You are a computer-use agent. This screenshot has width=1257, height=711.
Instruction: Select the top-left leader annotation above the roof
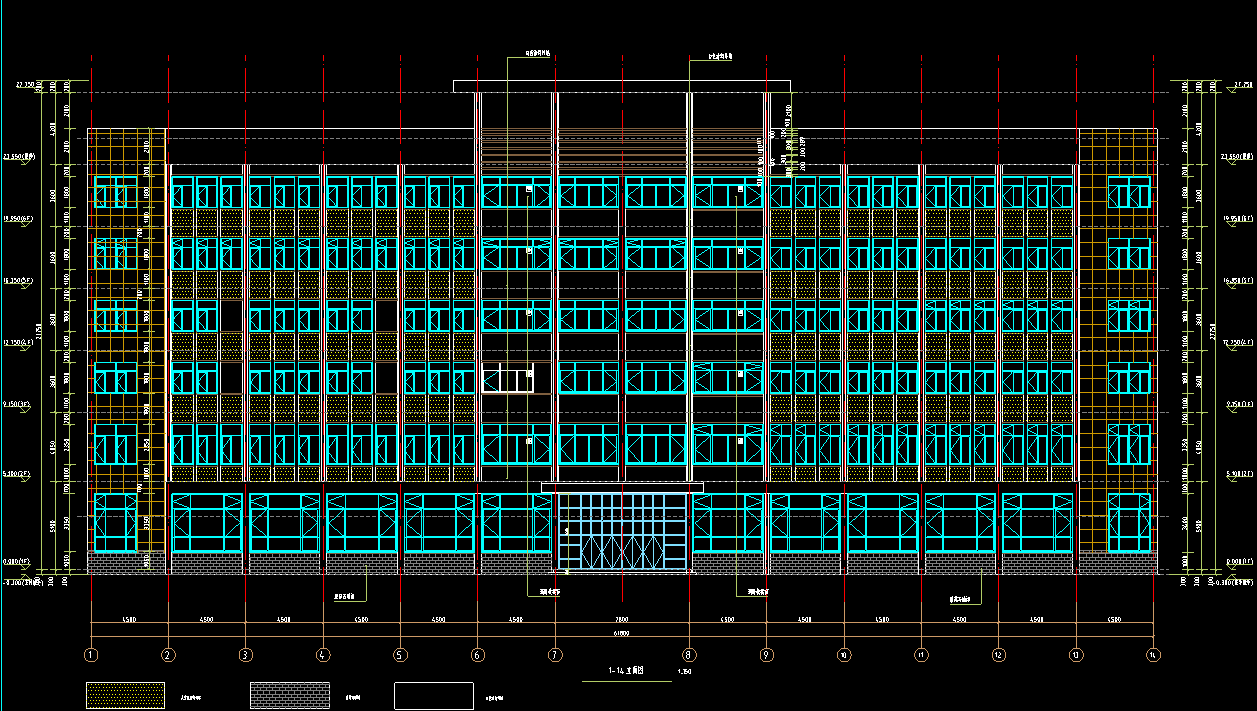(x=537, y=53)
